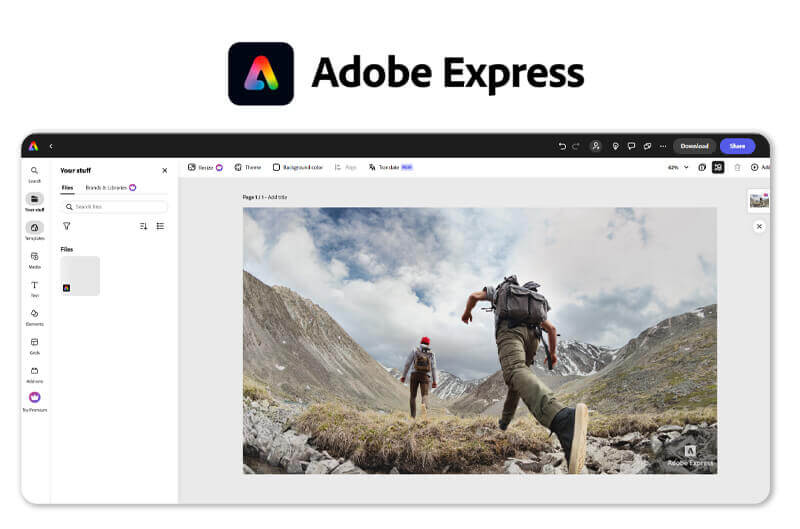Open the Elements sidebar panel
The image size is (800, 529).
[x=34, y=317]
